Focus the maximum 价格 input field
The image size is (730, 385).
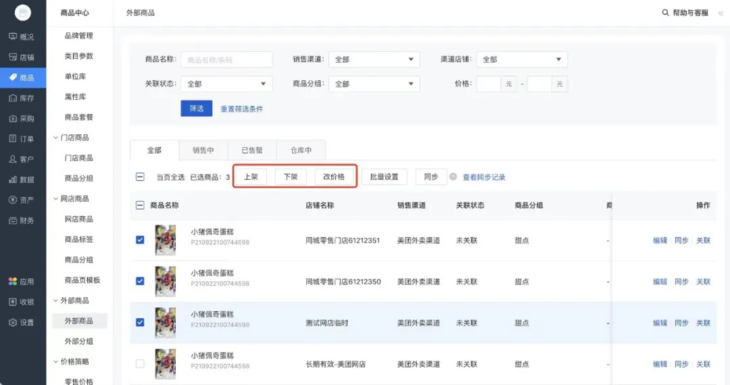point(539,84)
